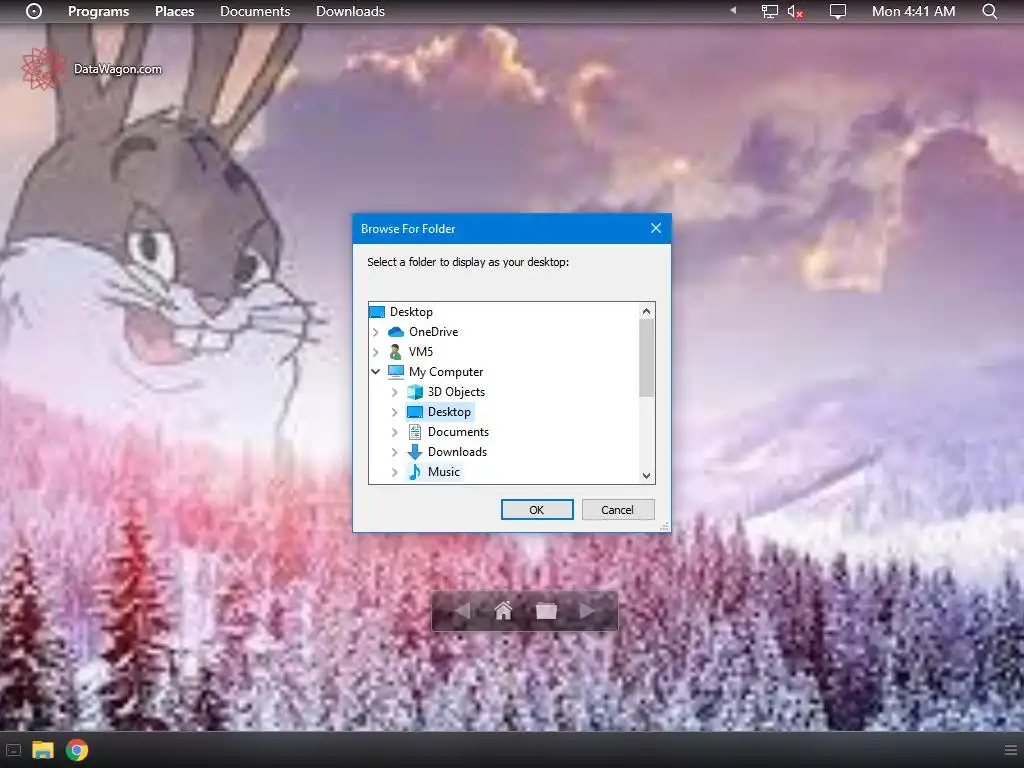Image resolution: width=1024 pixels, height=768 pixels.
Task: Open the taskbar hamburger menu icon
Action: [1010, 750]
